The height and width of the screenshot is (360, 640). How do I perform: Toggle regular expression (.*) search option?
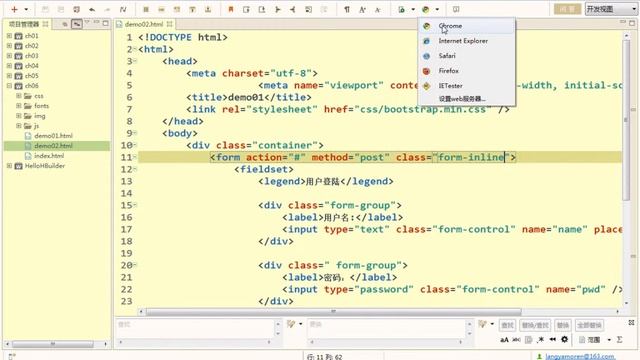(x=540, y=340)
